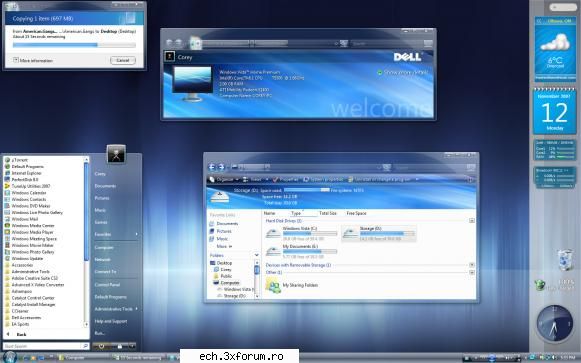Click the Forward arrow in Computer window
The height and width of the screenshot is (363, 581).
pyautogui.click(x=221, y=167)
